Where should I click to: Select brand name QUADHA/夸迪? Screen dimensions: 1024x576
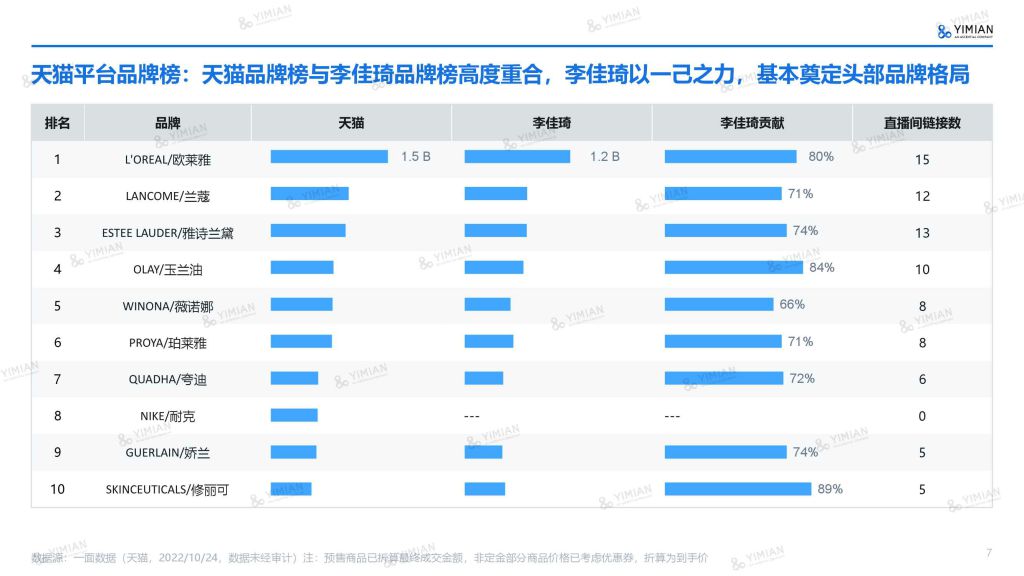[x=168, y=379]
